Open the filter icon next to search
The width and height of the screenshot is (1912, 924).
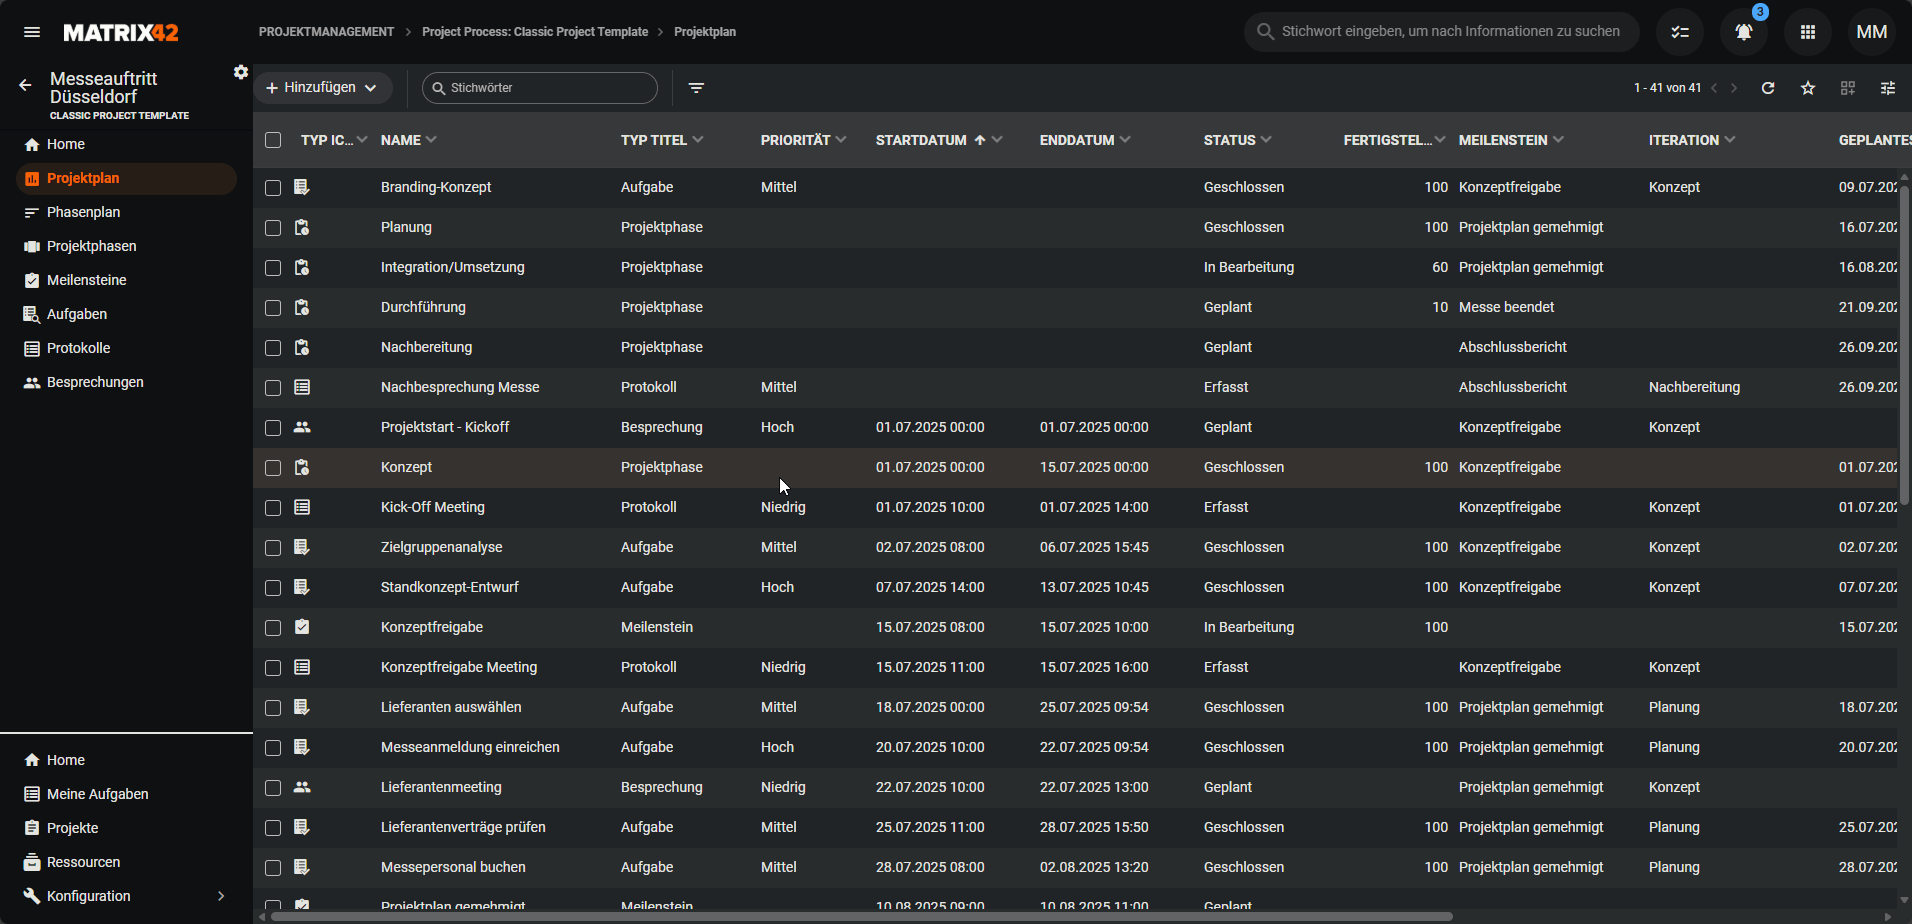tap(696, 88)
